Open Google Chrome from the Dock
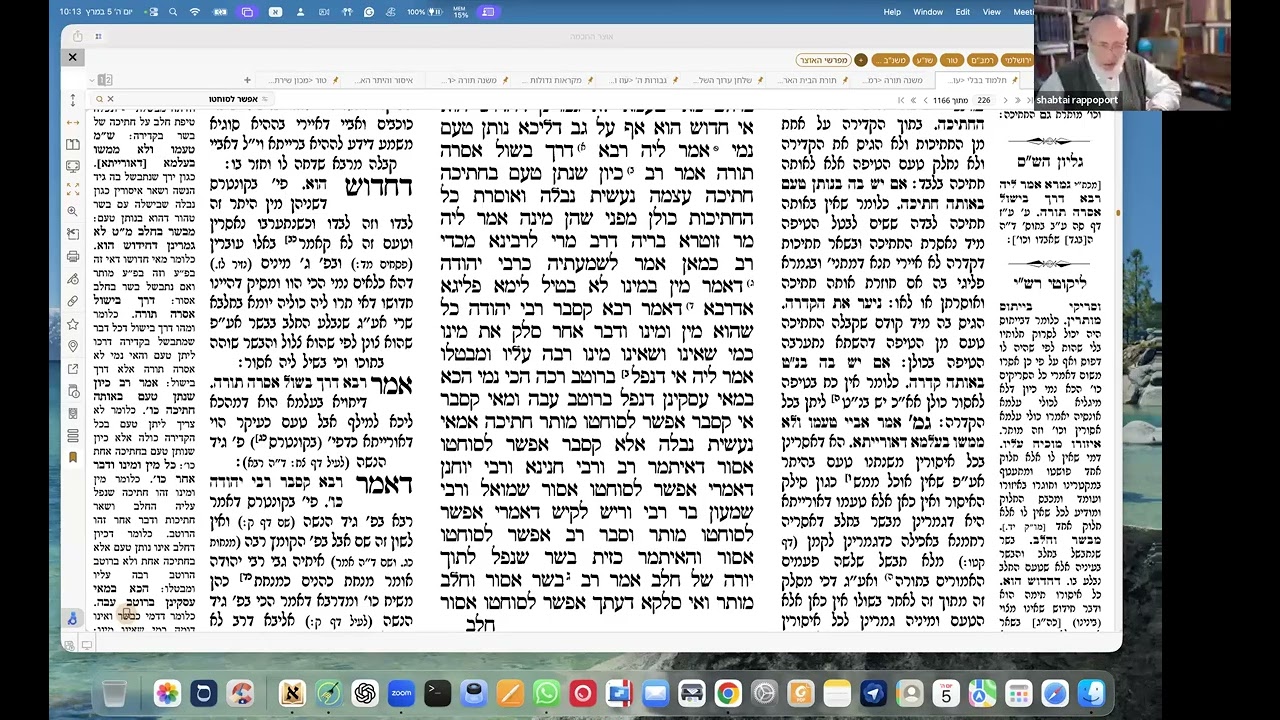 [728, 693]
